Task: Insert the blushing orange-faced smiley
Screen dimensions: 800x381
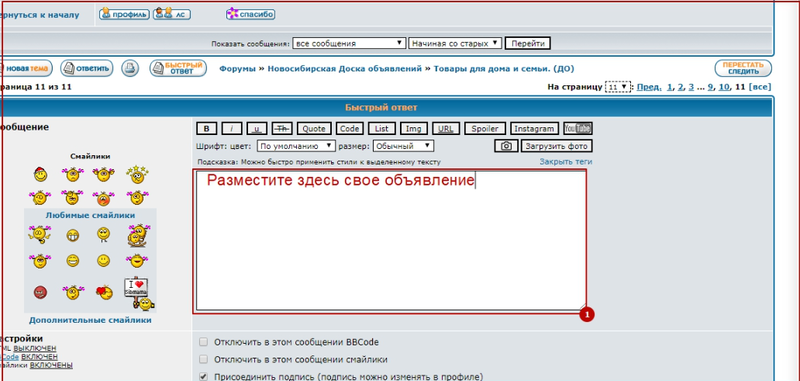Action: [104, 198]
